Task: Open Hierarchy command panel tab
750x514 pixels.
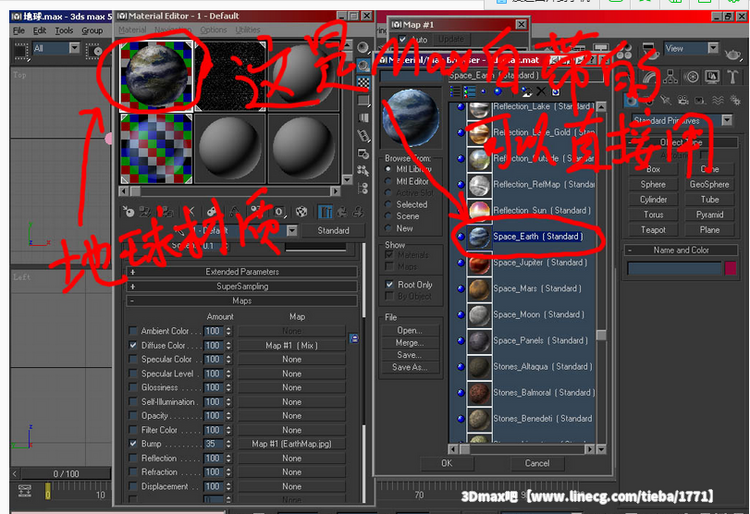Action: [x=671, y=77]
